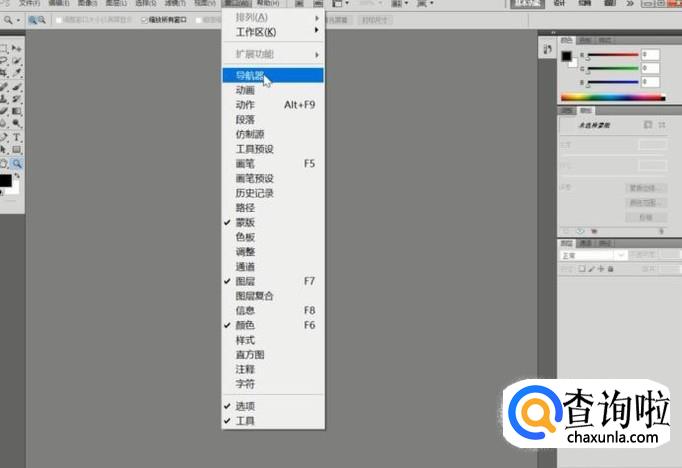Choose 动画 from the Window menu
682x468 pixels.
coord(273,90)
